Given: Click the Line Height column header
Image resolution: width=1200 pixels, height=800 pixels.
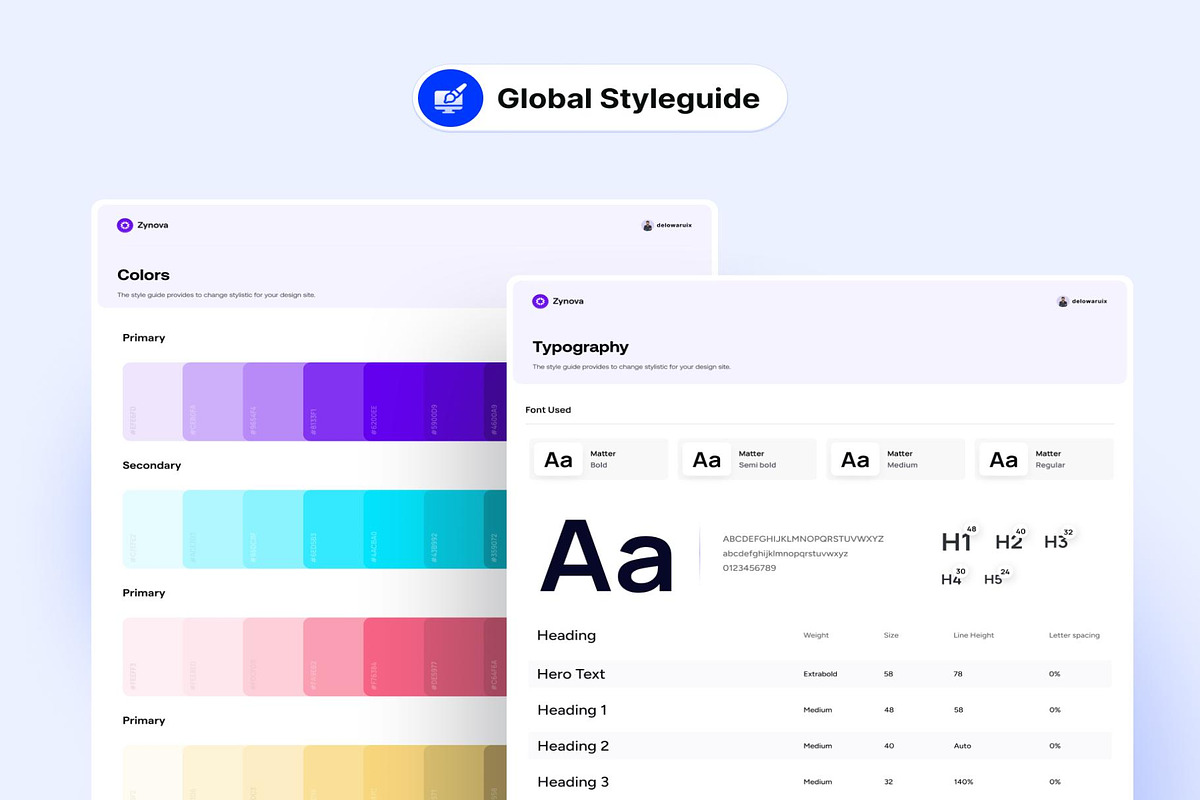Looking at the screenshot, I should point(974,635).
